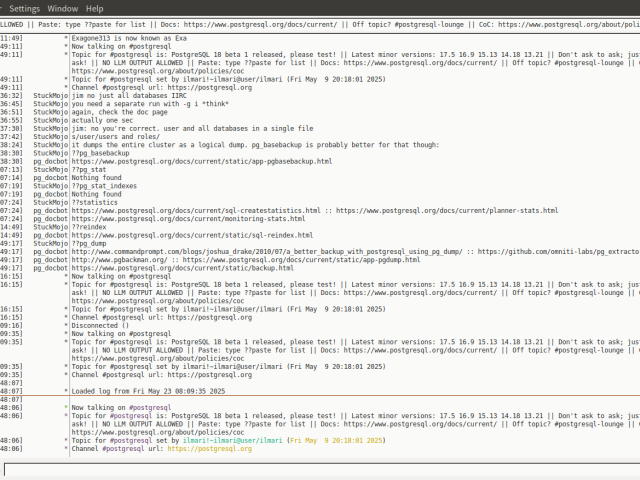640x480 pixels.
Task: Click StuckMojo nickname beside "??pg_dump" message
Action: coord(51,243)
